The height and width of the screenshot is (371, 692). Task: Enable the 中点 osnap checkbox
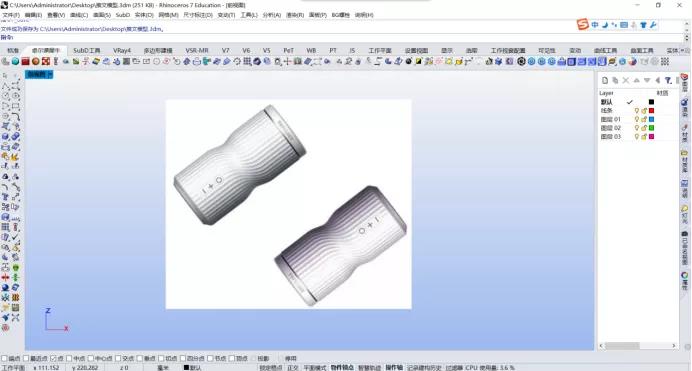coord(69,359)
